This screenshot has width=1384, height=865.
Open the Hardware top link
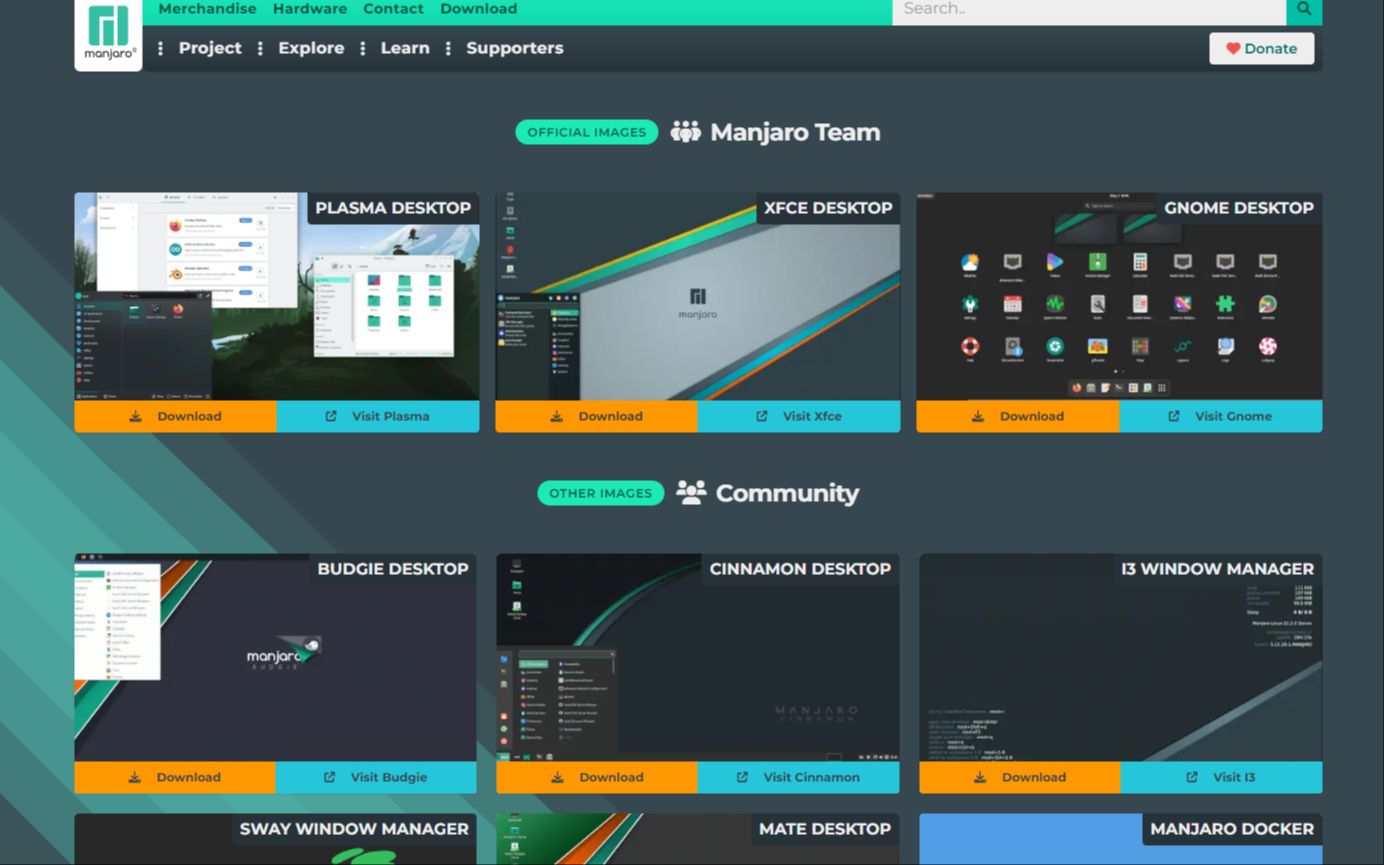tap(310, 9)
